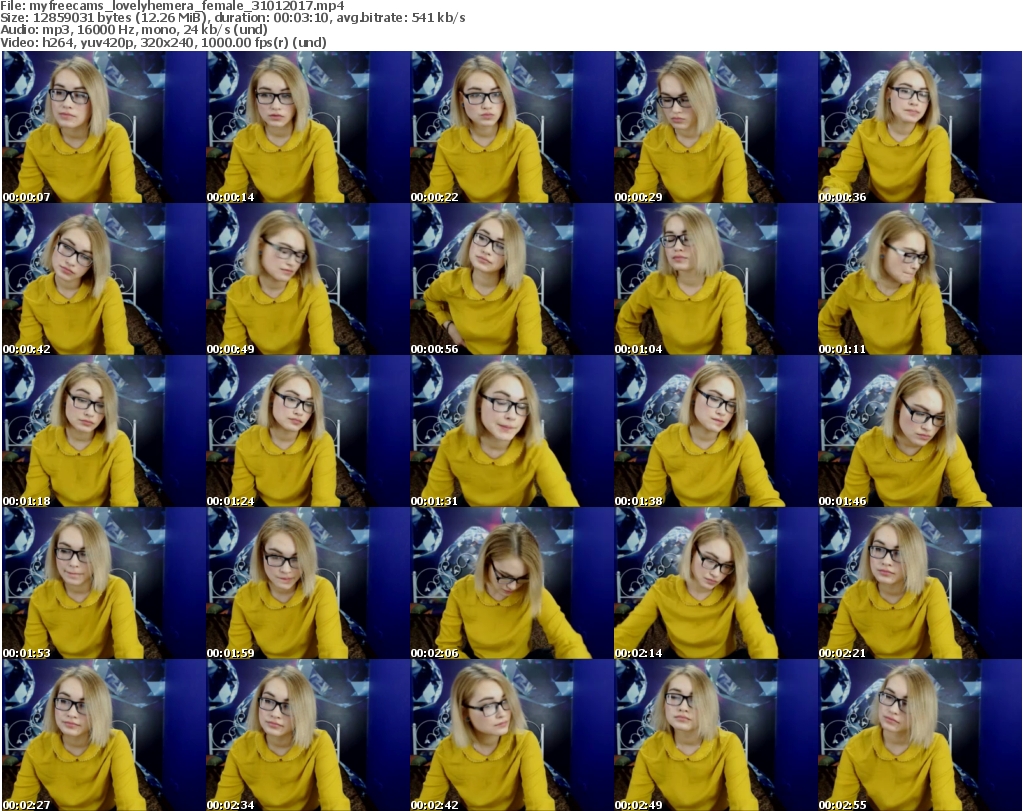Select the thumbnail stamped 00:00:36
This screenshot has width=1024, height=811.
(x=920, y=127)
